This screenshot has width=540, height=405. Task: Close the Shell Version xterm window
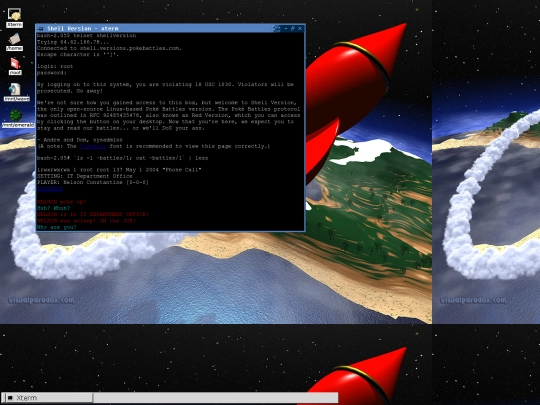(x=300, y=29)
